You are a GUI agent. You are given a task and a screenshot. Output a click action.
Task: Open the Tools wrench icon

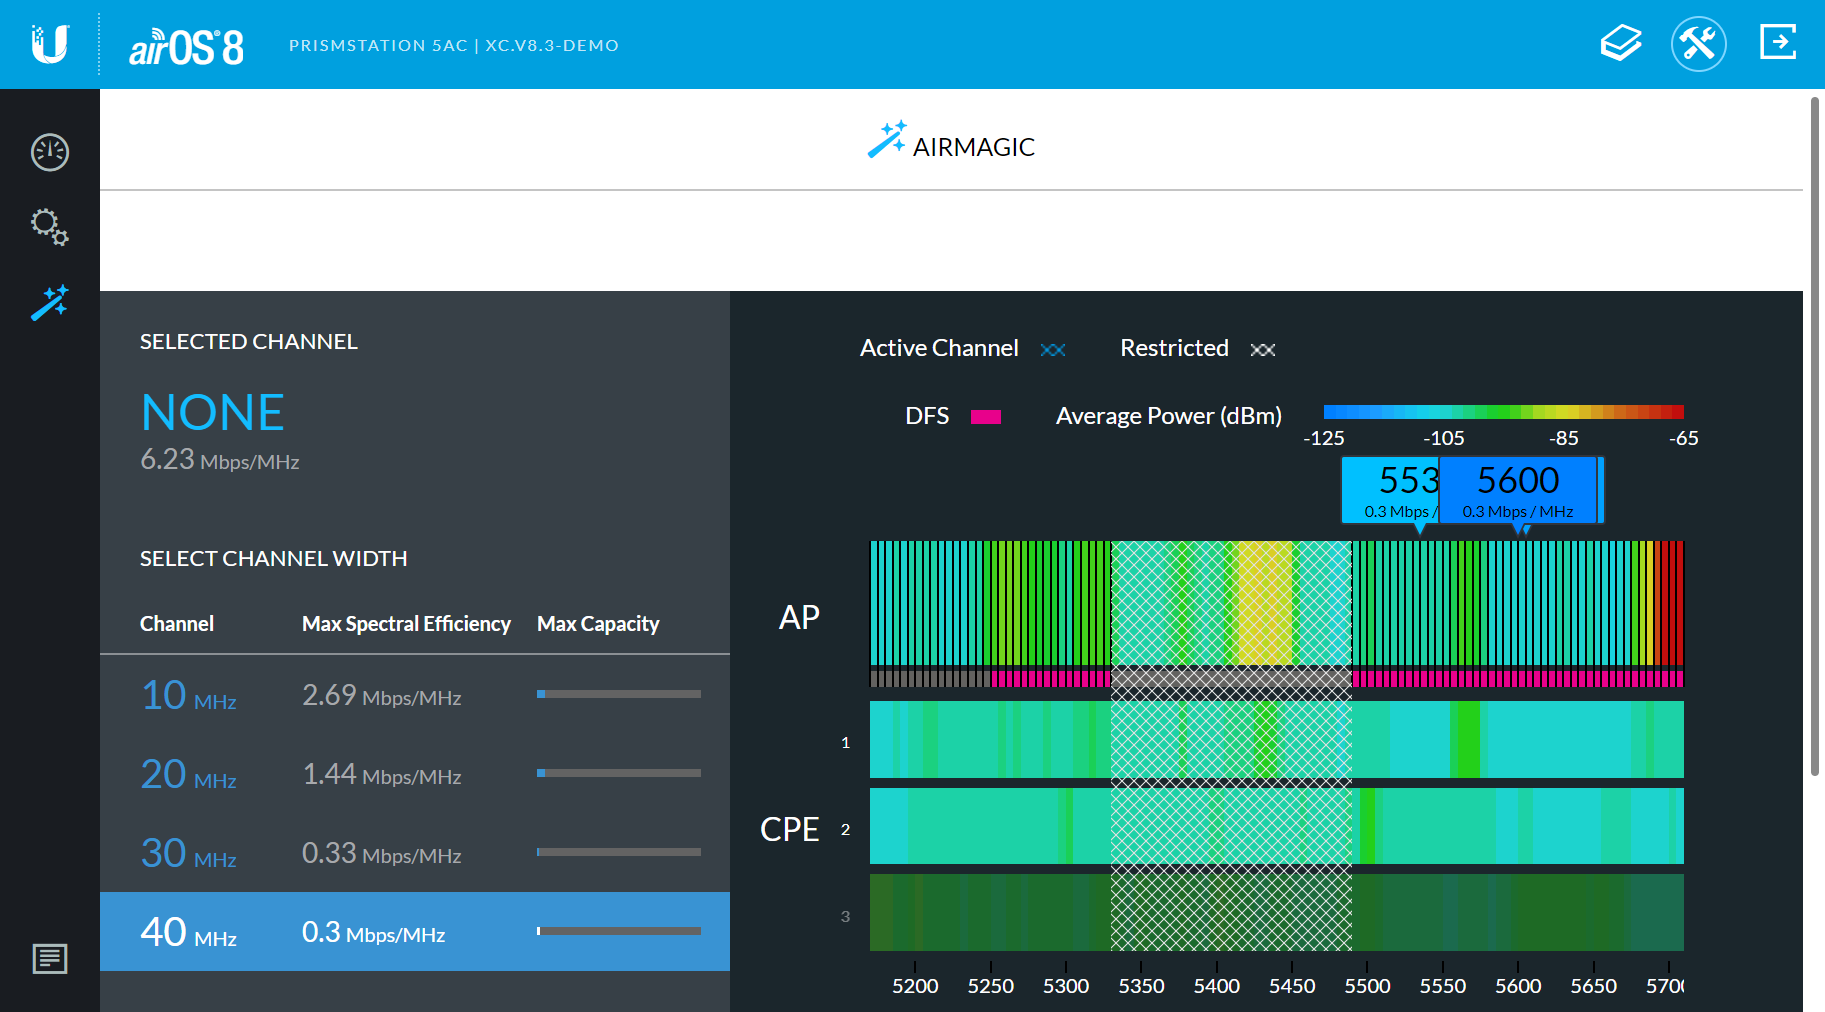(1698, 44)
